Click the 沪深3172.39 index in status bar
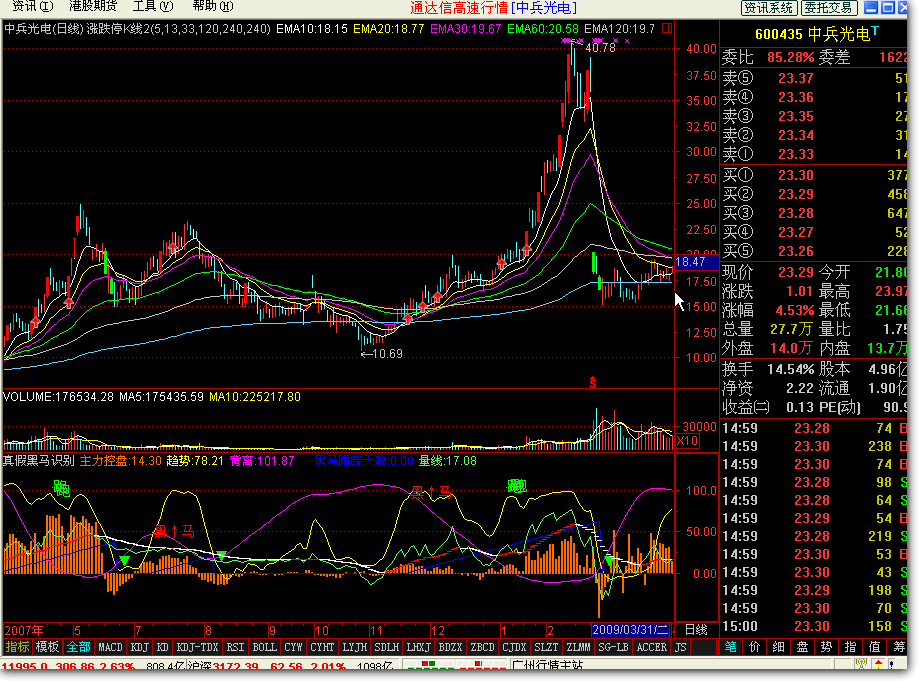This screenshot has height=684, width=922. click(x=223, y=666)
